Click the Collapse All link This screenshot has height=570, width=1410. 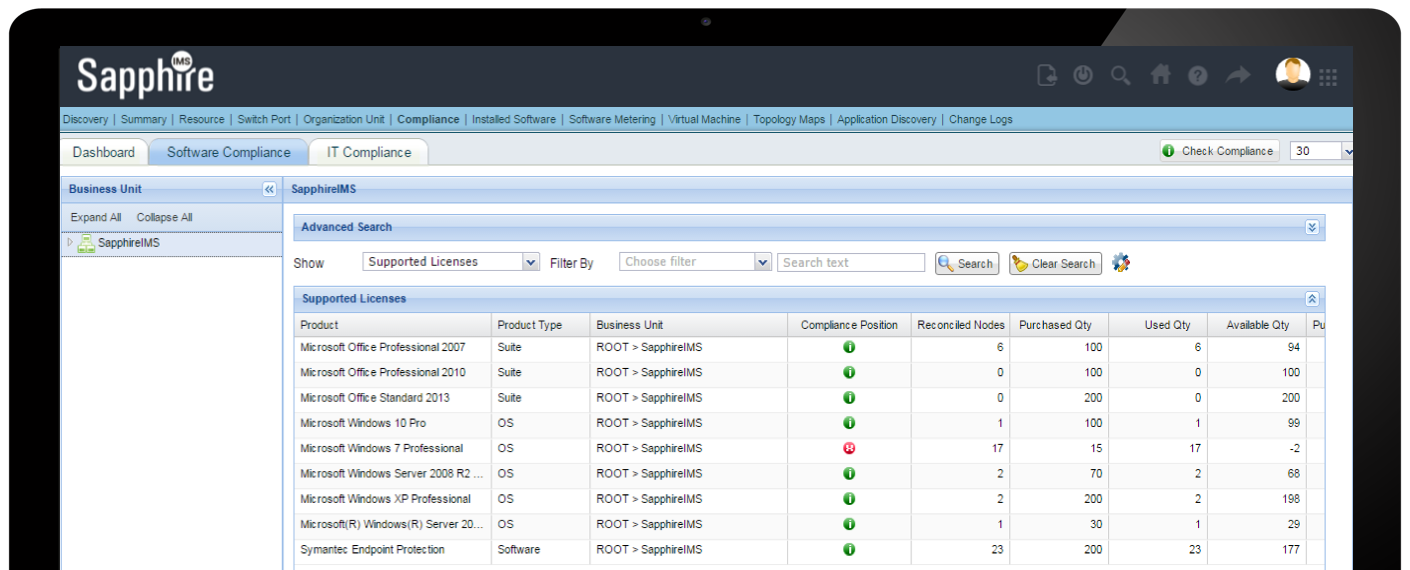click(x=165, y=217)
